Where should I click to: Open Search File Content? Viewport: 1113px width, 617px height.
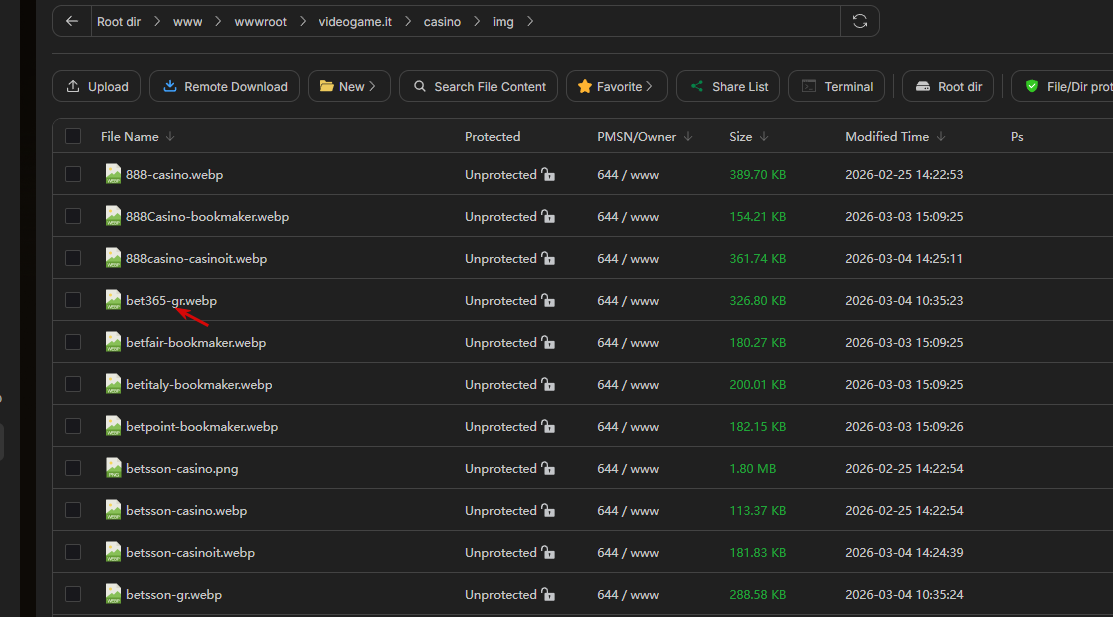pyautogui.click(x=478, y=87)
